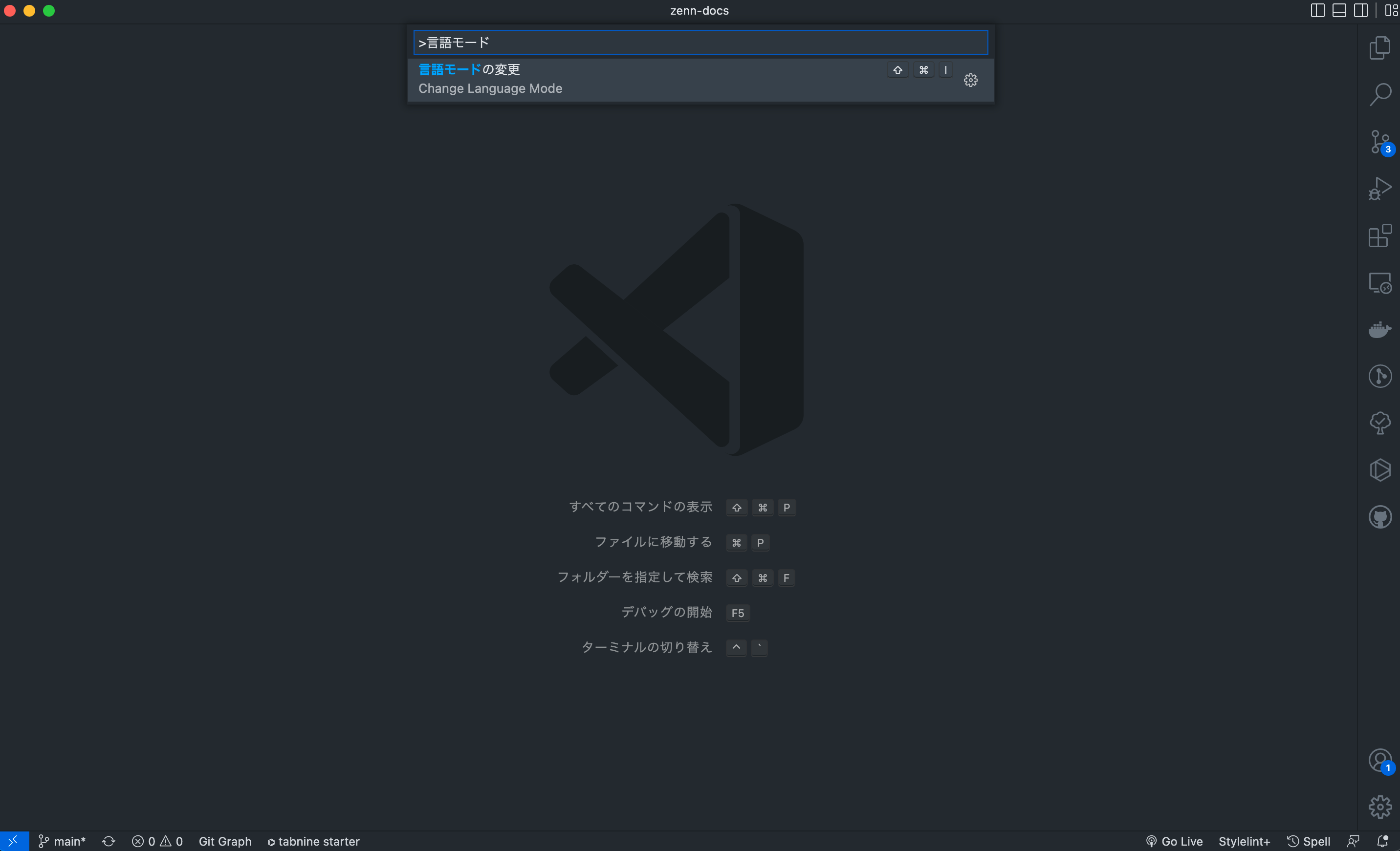Open the Extensions view icon
Viewport: 1400px width, 851px height.
tap(1380, 236)
